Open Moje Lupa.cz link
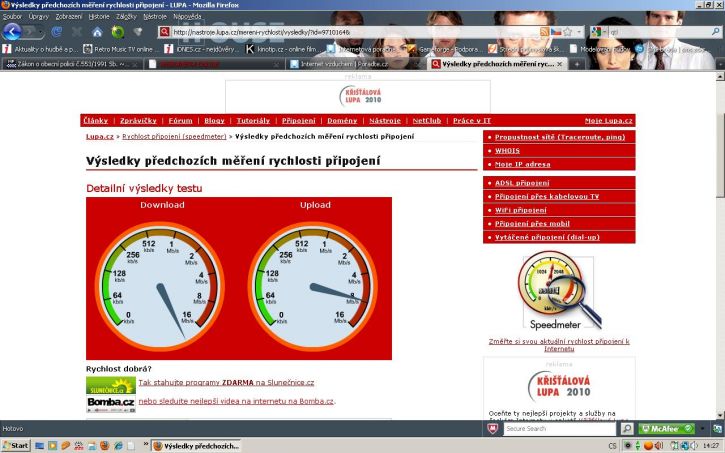 click(x=608, y=121)
